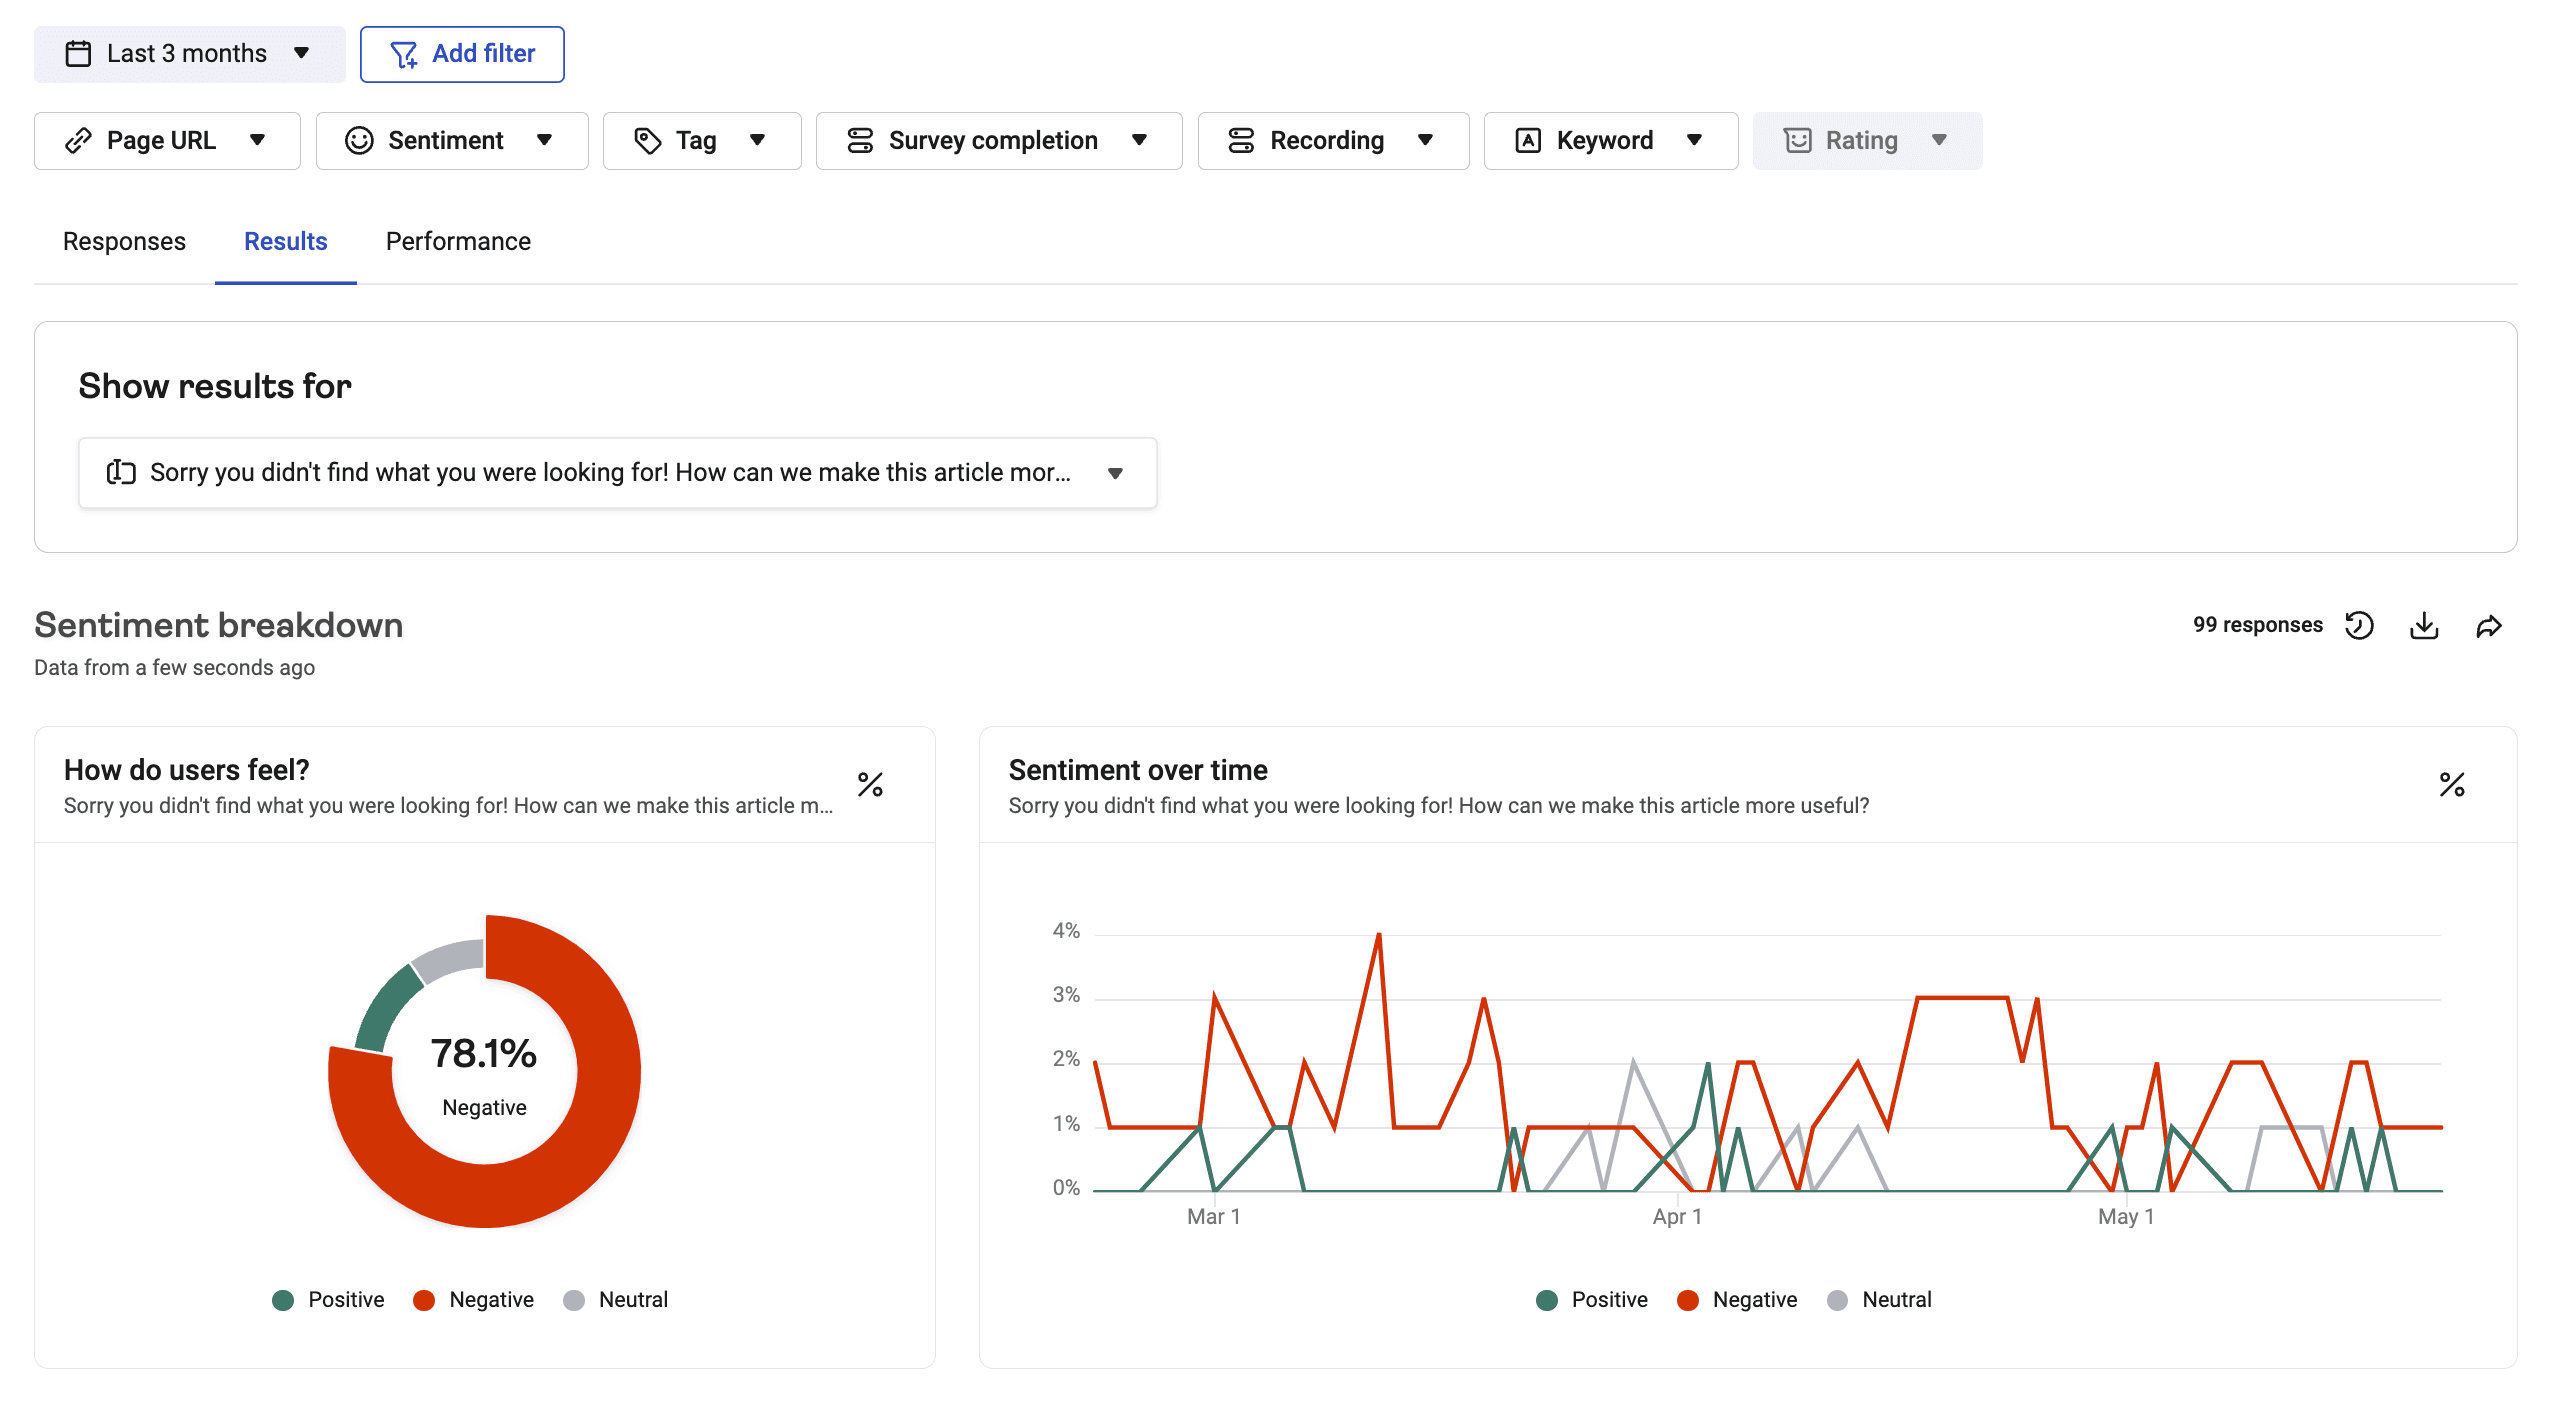Toggle Positive in Sentiment over time legend
The width and height of the screenshot is (2556, 1402).
click(1591, 1300)
